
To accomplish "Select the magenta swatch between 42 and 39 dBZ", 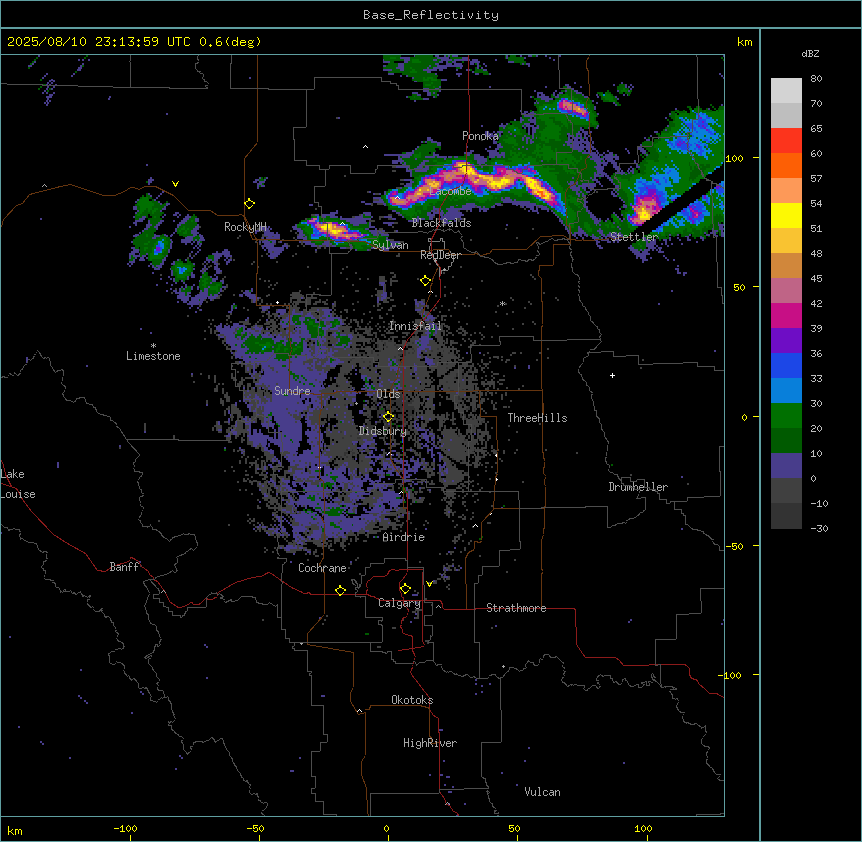I will (x=786, y=315).
